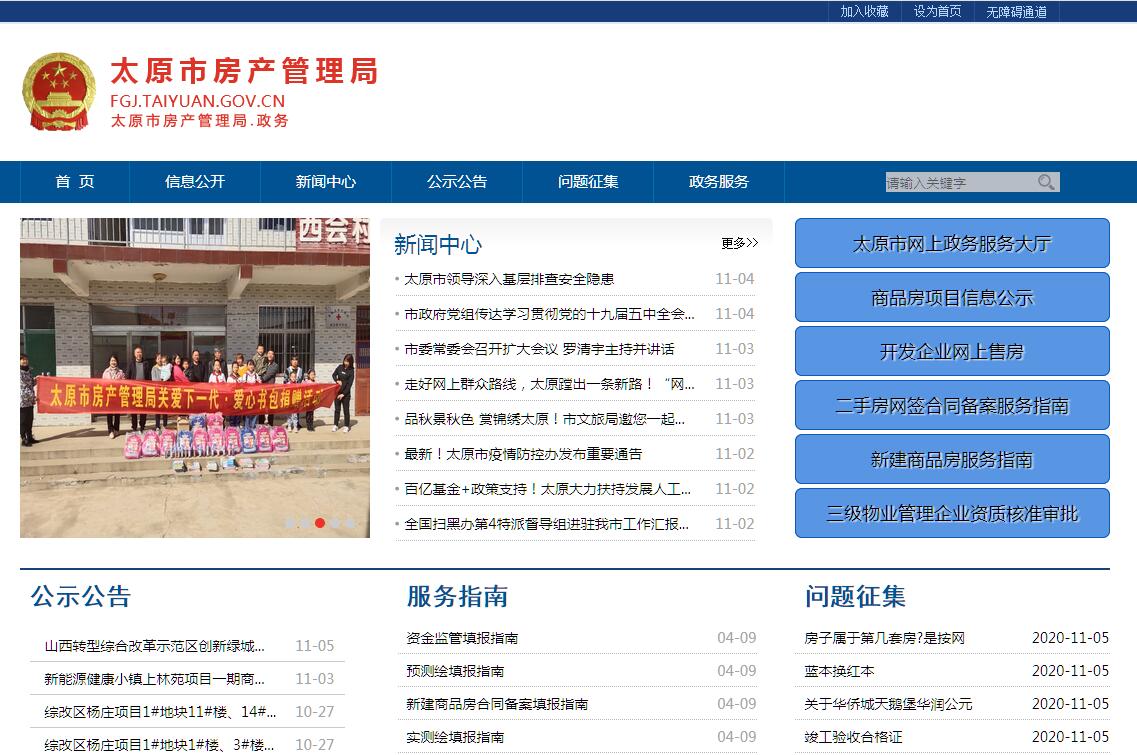Screen dimensions: 1137x755
Task: Go to 首页 in navigation bar
Action: [x=75, y=182]
